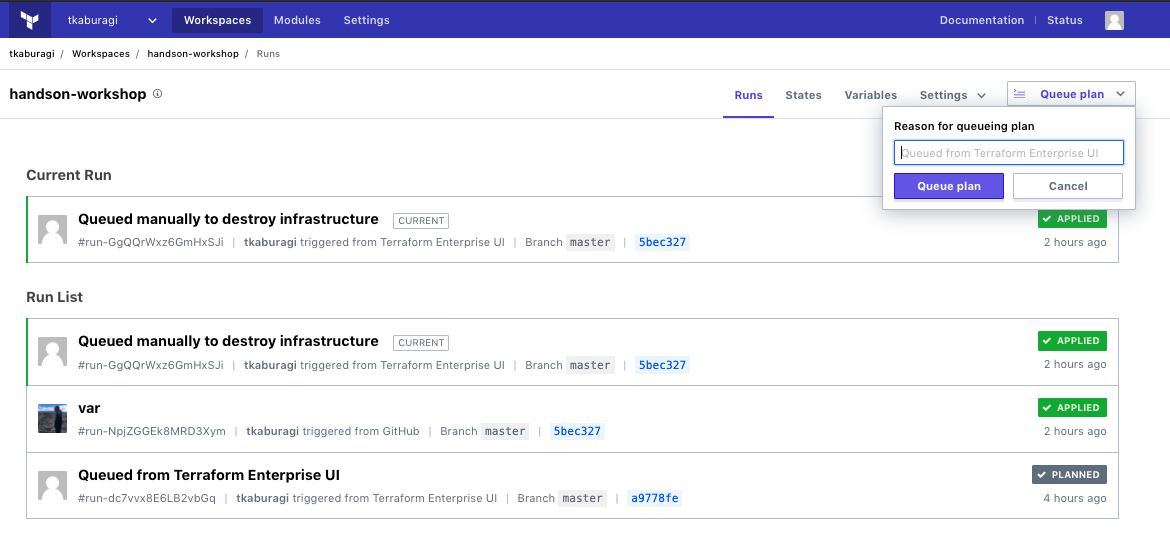Expand the Settings dropdown in workspace tabs
This screenshot has width=1170, height=555.
point(953,95)
